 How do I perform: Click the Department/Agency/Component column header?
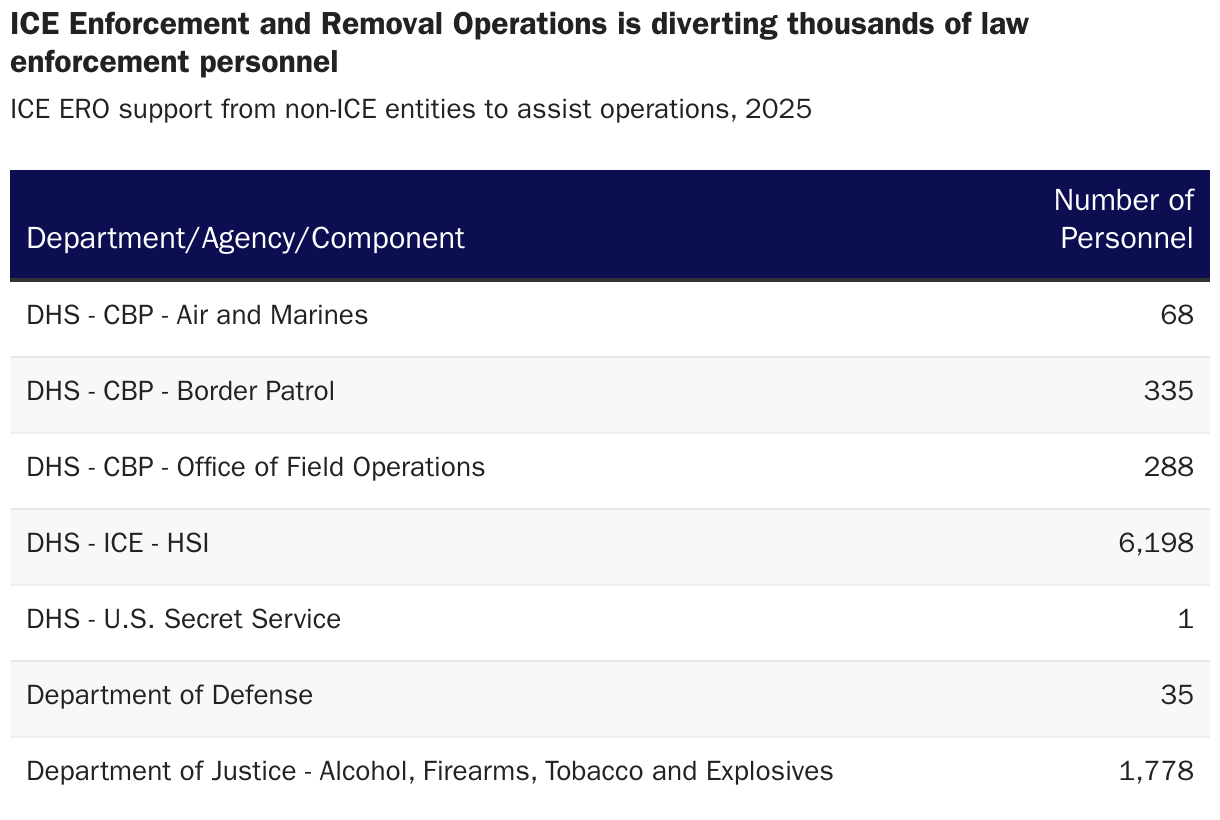245,238
